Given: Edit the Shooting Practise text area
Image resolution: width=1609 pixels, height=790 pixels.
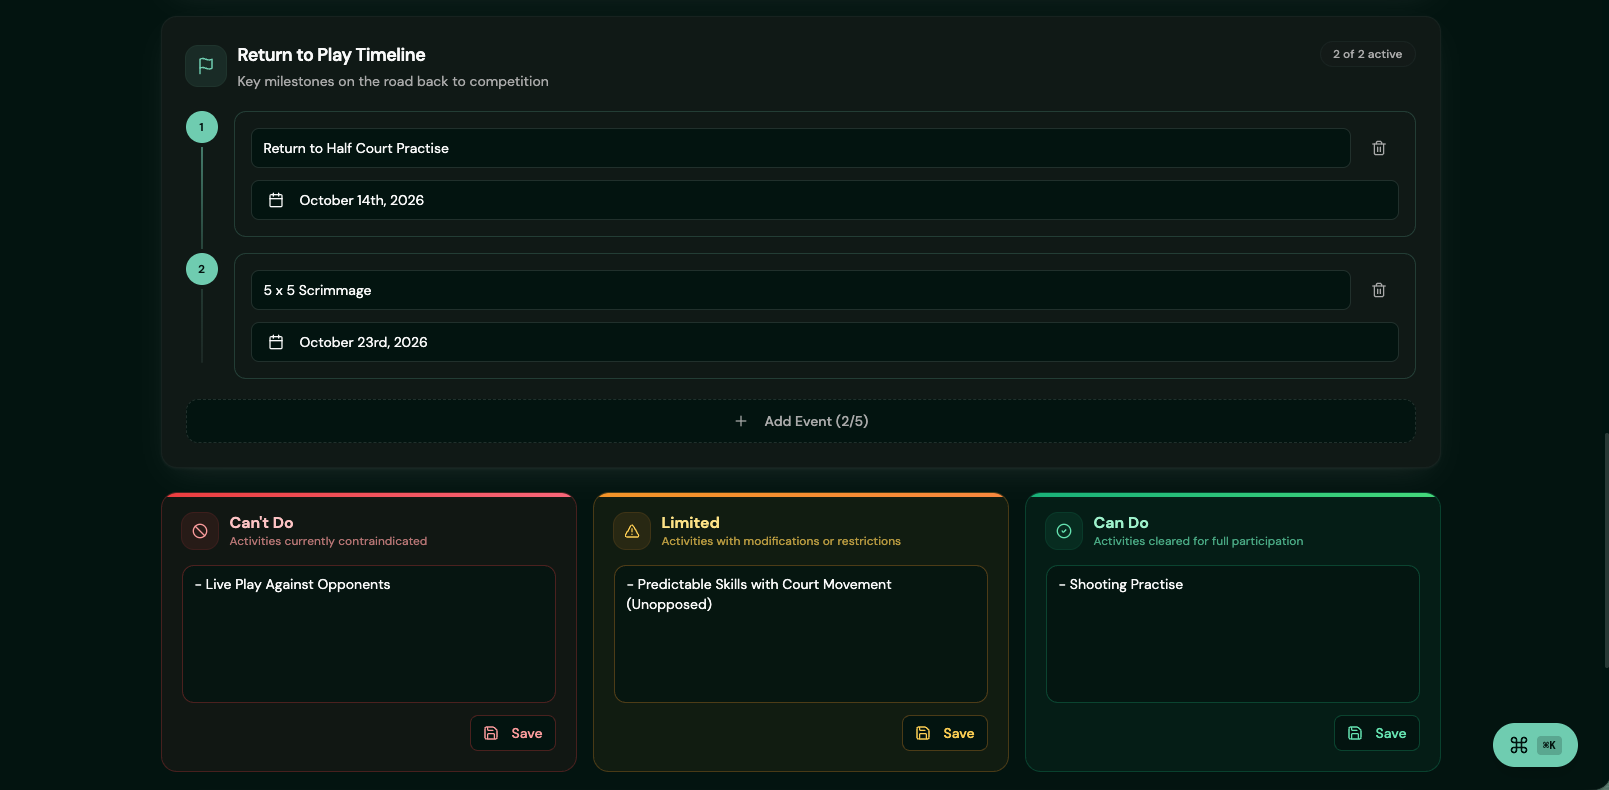Looking at the screenshot, I should click(1233, 634).
